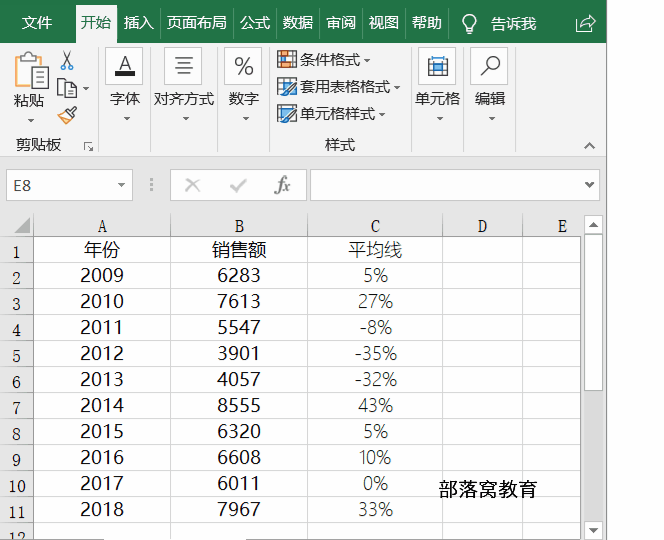Open the 编辑 editing search icon

489,67
